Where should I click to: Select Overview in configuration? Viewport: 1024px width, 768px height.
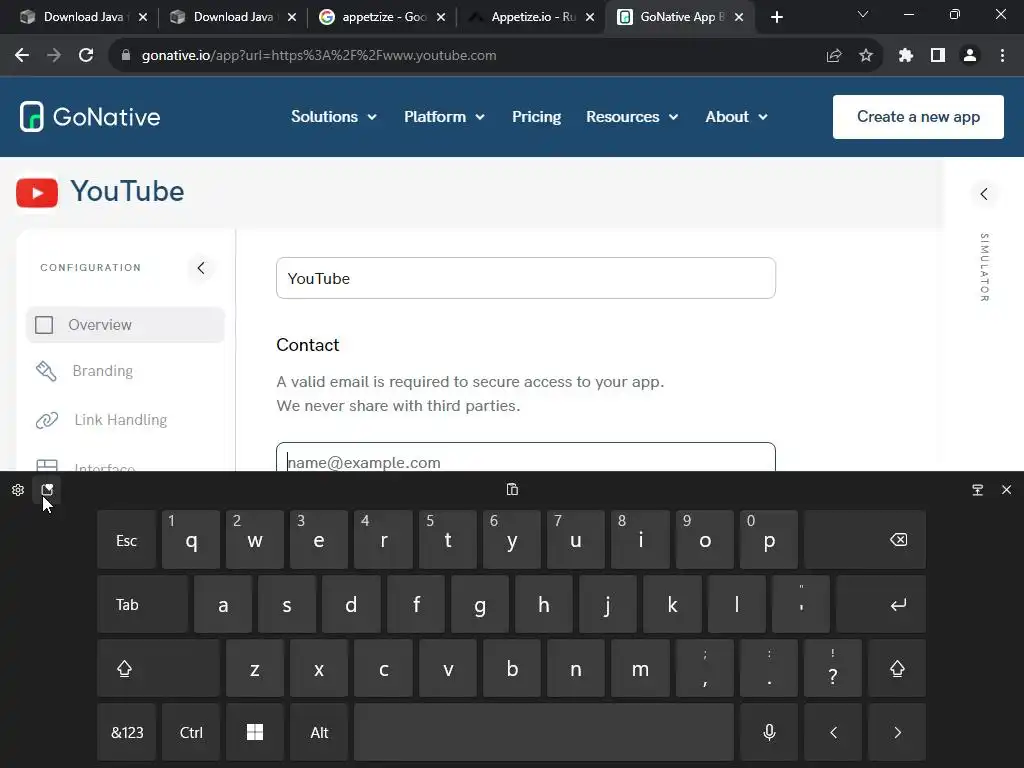(x=125, y=325)
